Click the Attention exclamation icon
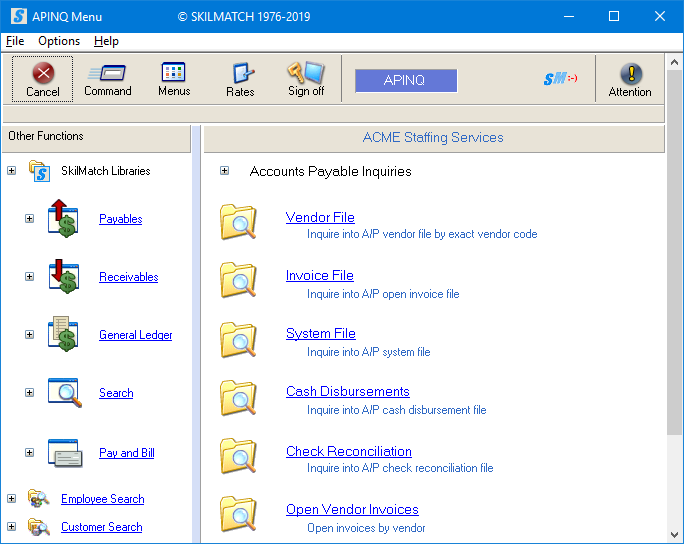The image size is (684, 544). pos(631,73)
